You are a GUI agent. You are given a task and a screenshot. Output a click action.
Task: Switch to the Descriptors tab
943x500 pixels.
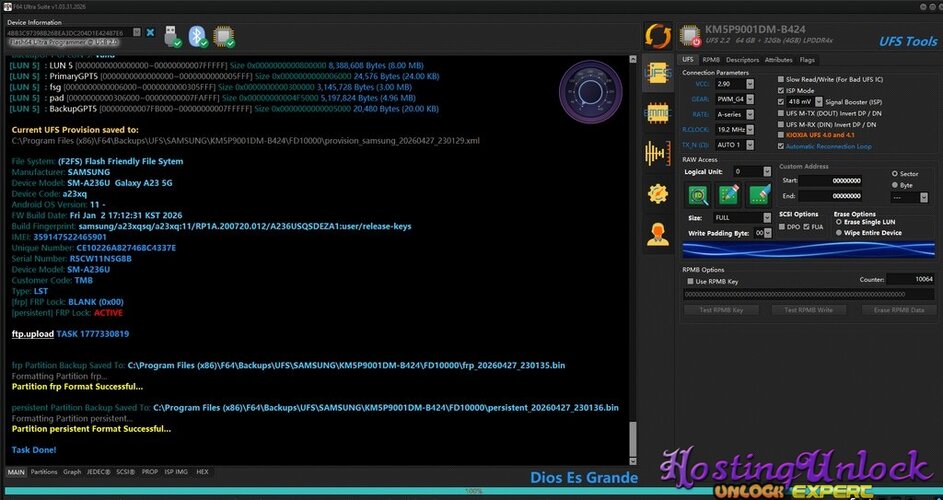pyautogui.click(x=742, y=60)
